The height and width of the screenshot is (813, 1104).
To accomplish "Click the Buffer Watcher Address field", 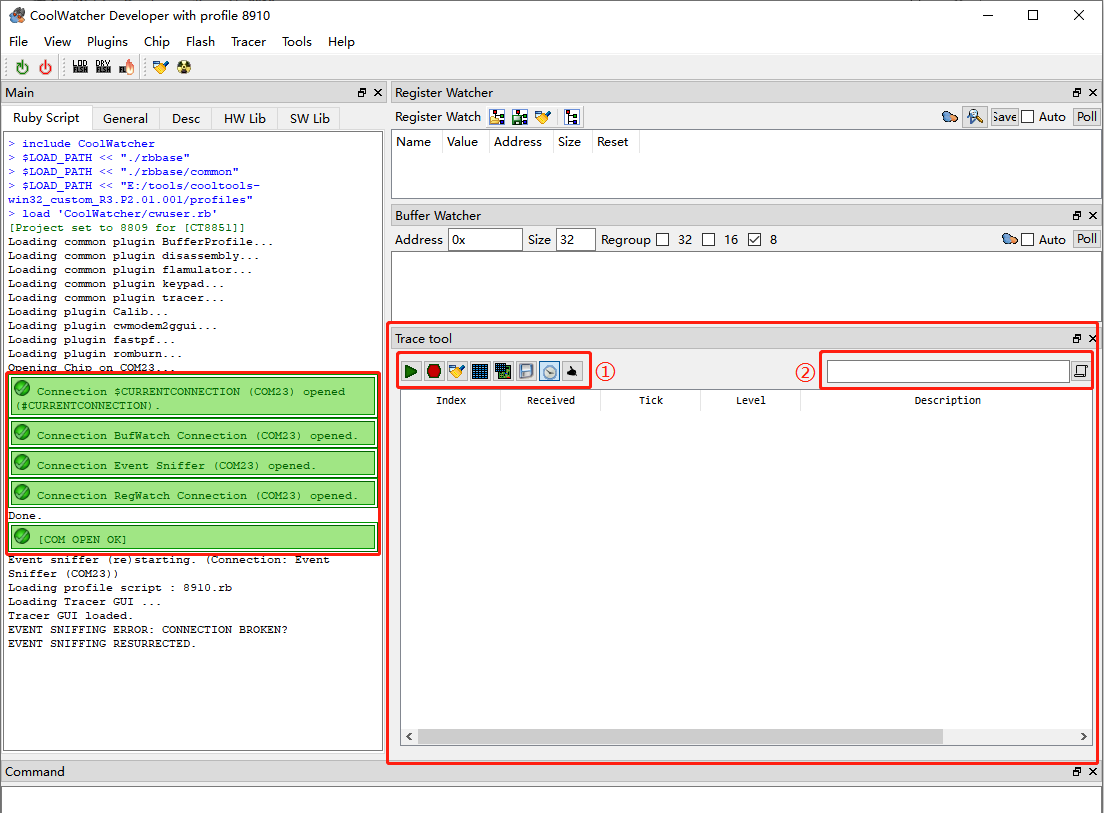I will (x=485, y=239).
